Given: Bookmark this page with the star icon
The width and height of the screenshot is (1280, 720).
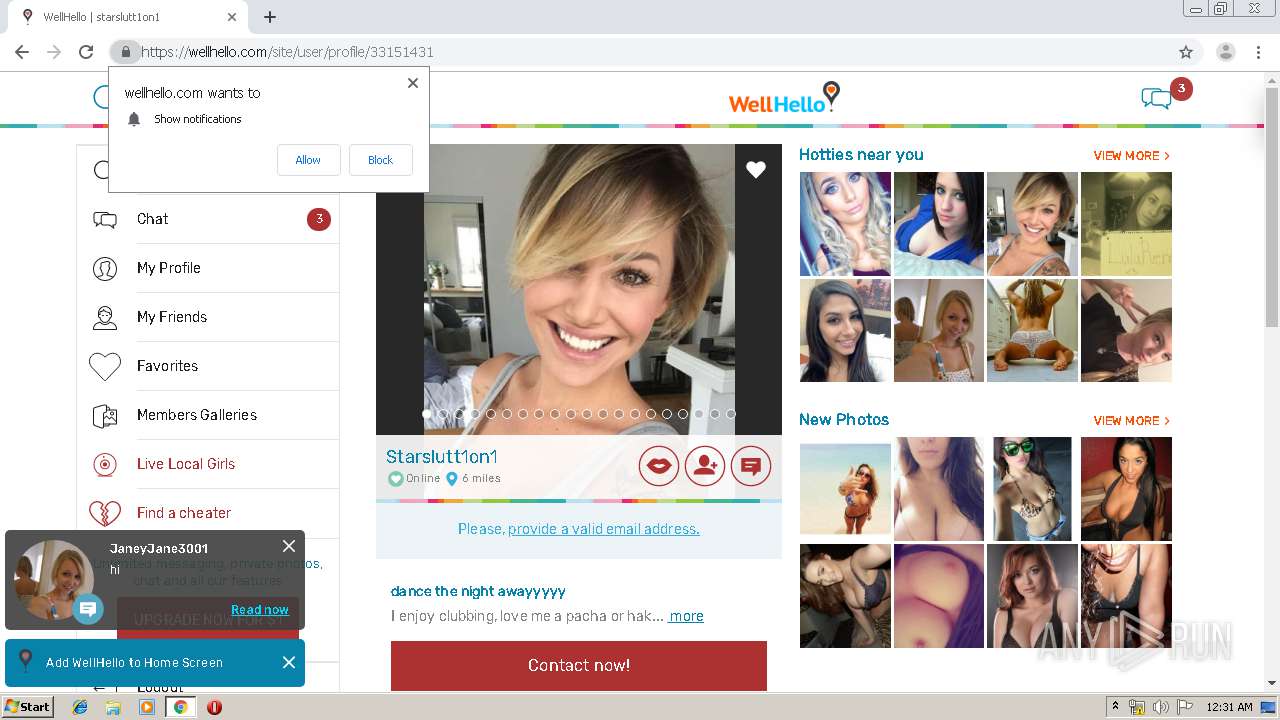Looking at the screenshot, I should click(1186, 52).
